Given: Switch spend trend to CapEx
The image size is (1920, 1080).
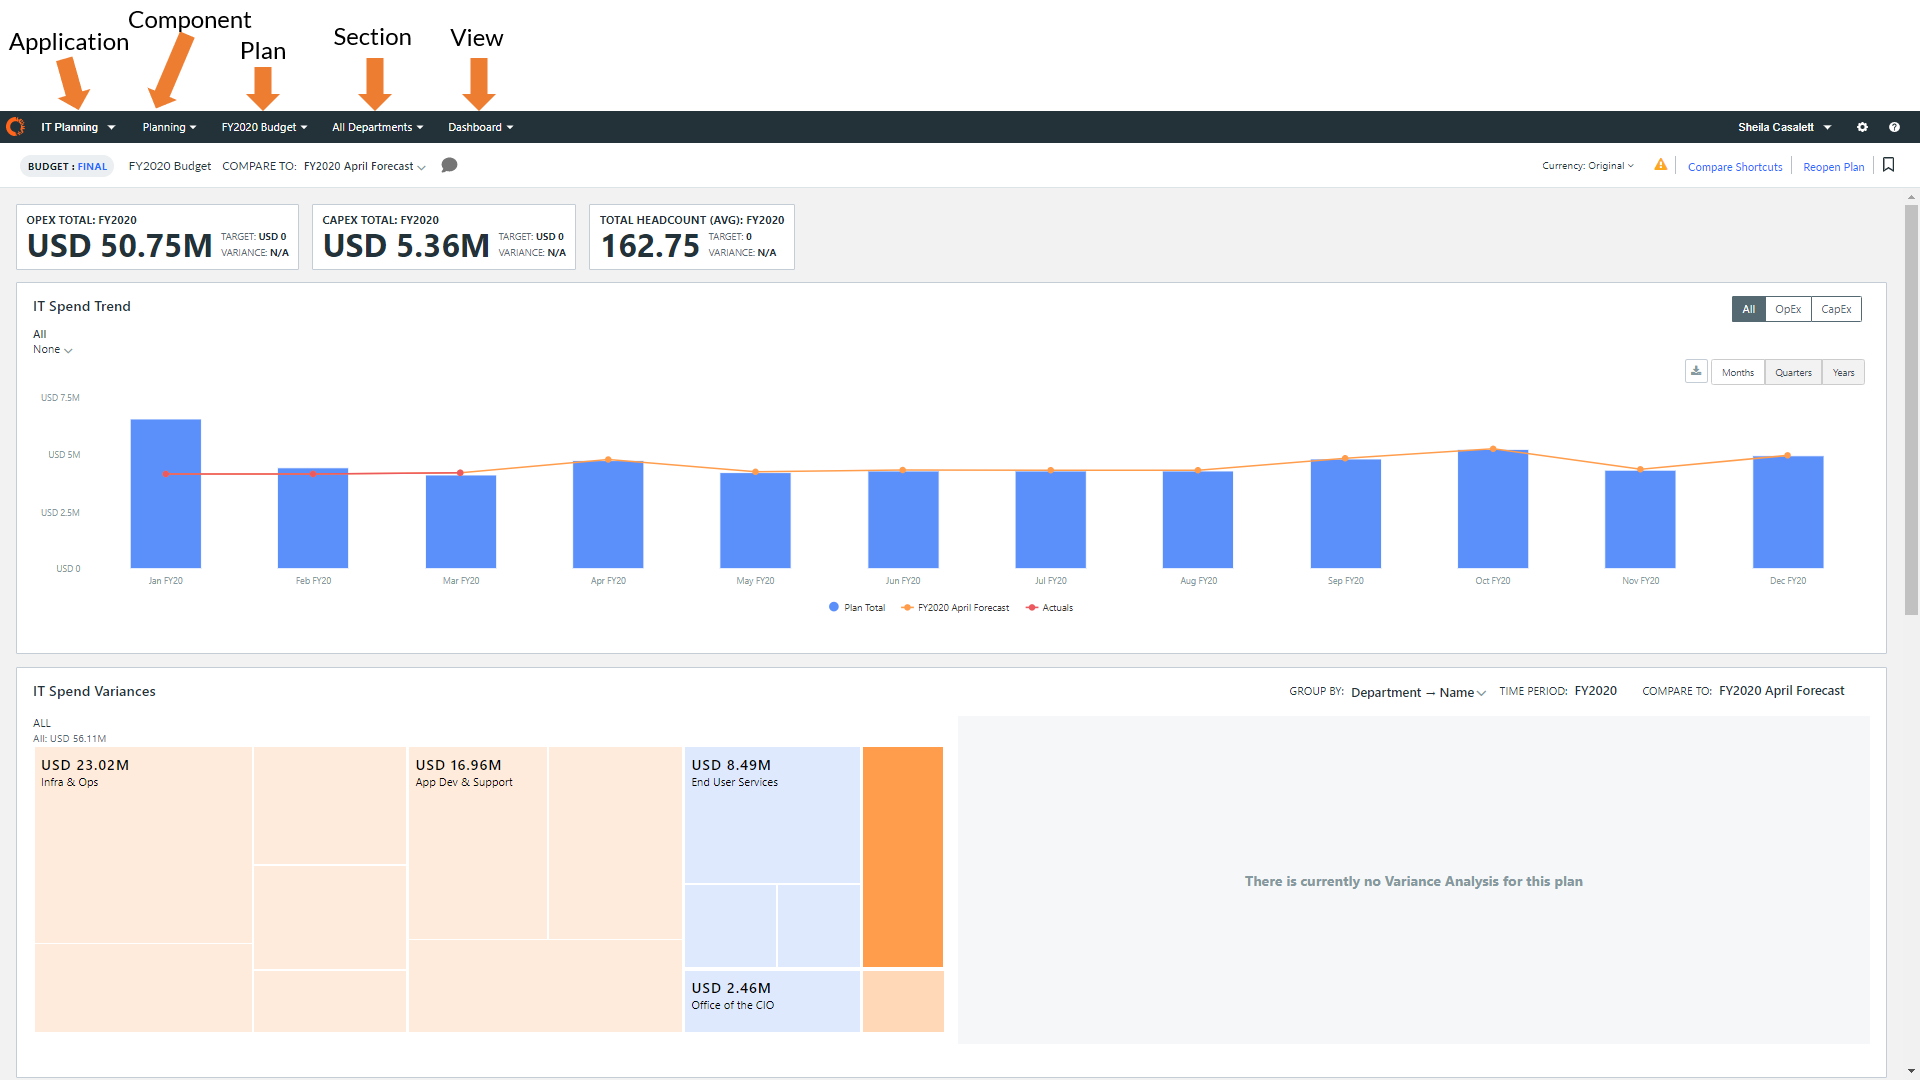Looking at the screenshot, I should pyautogui.click(x=1835, y=309).
